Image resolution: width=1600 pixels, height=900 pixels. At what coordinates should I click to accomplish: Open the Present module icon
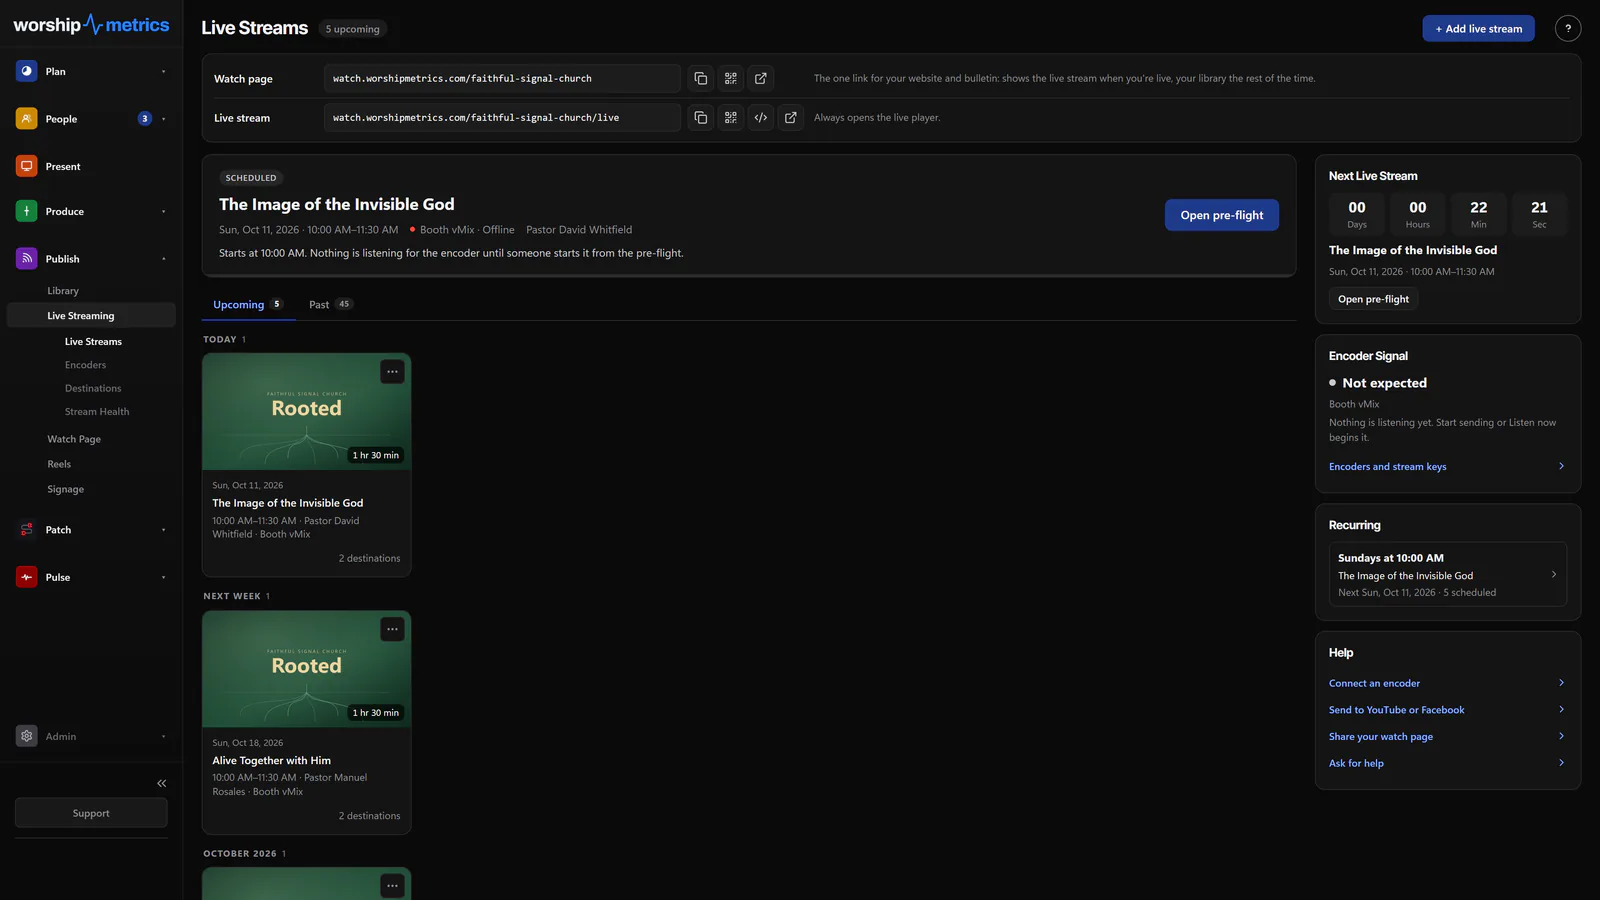coord(27,166)
